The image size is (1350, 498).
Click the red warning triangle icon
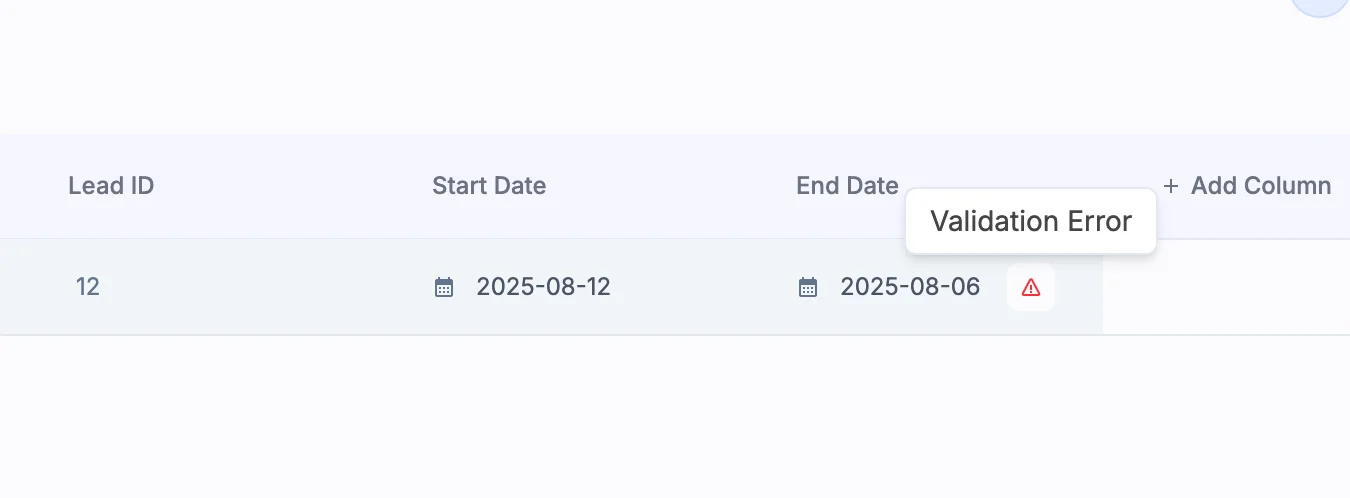[x=1031, y=288]
